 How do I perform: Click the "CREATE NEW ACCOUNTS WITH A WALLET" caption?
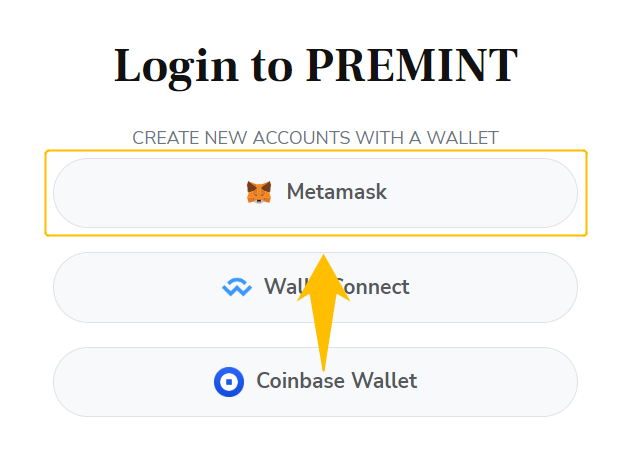[x=316, y=138]
